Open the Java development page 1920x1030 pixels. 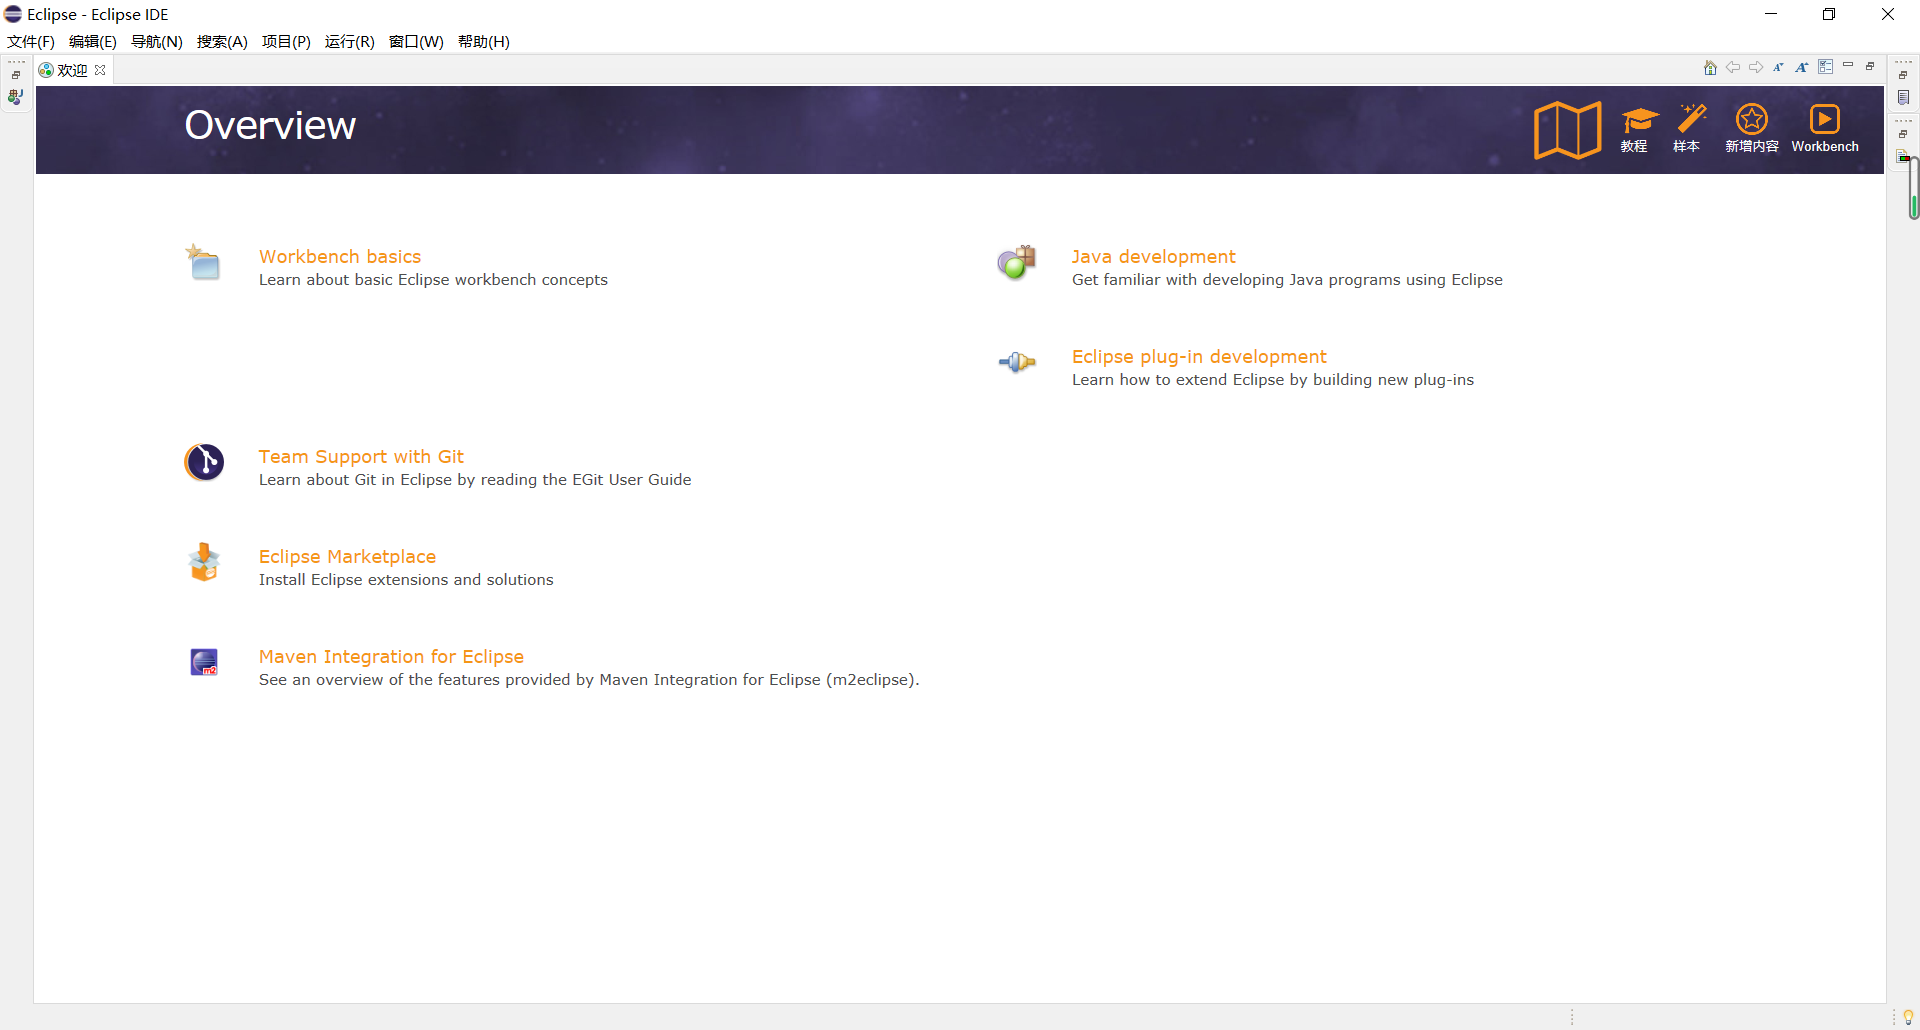coord(1152,256)
